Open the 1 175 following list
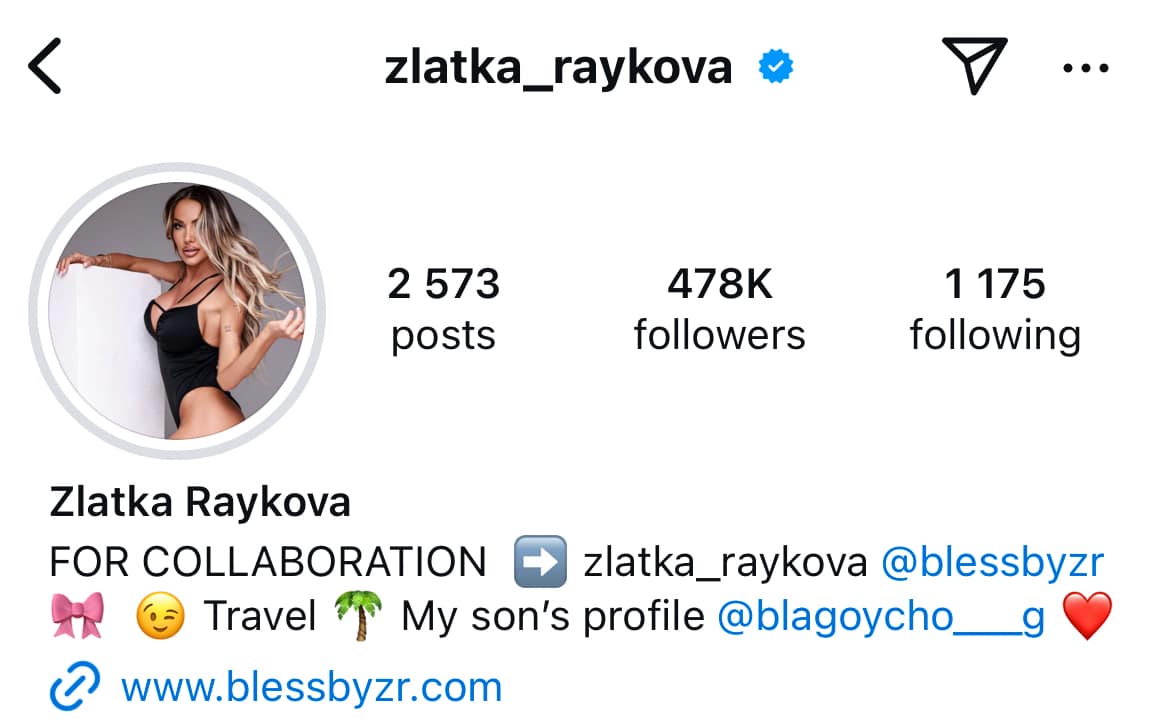Viewport: 1170px width, 725px height. [x=995, y=309]
